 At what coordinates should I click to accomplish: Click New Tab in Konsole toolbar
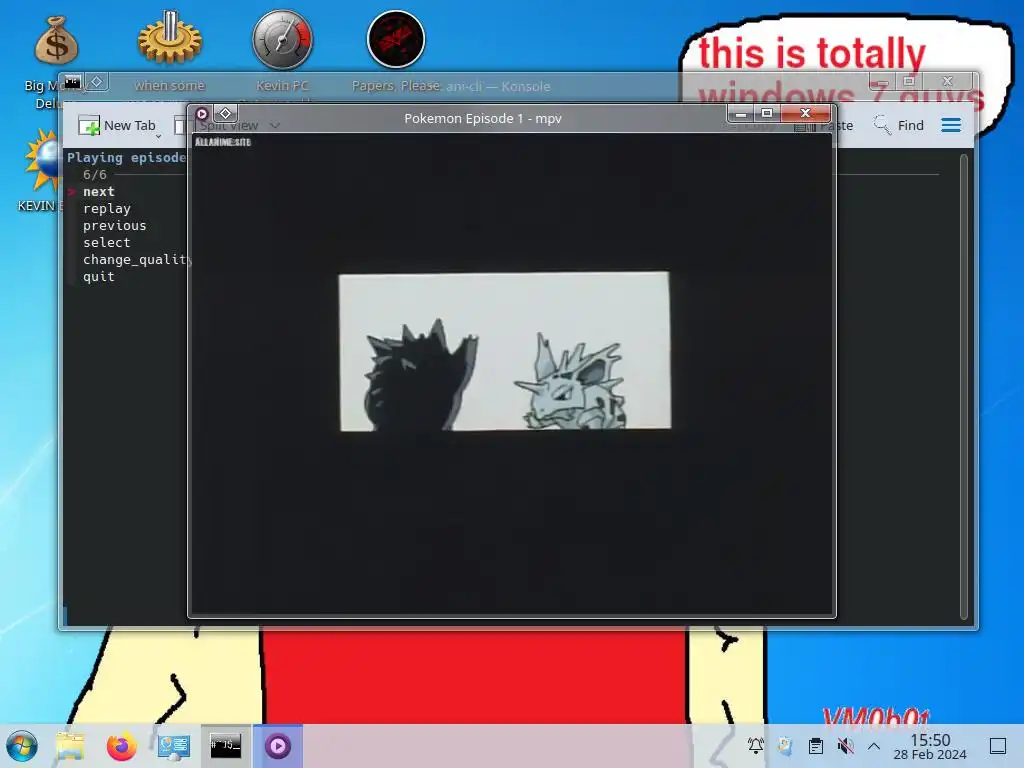[118, 125]
